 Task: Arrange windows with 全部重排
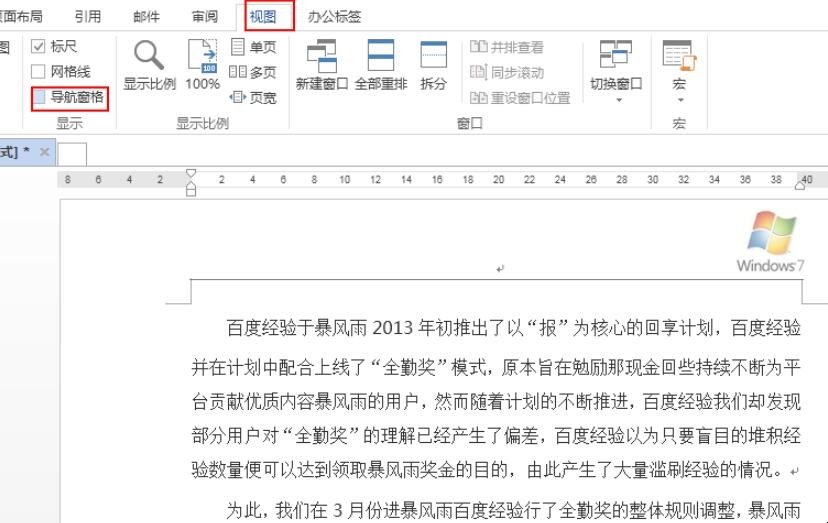tap(381, 64)
